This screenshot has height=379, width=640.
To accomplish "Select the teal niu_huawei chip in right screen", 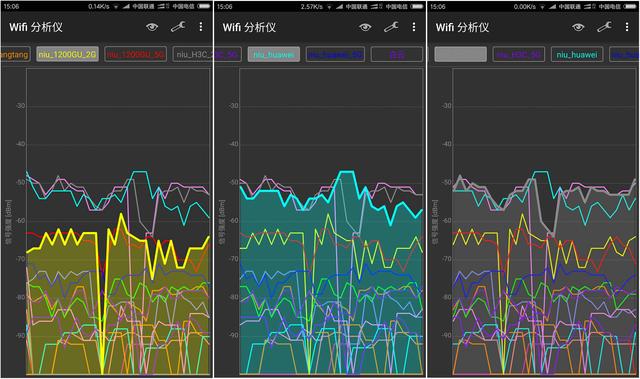I will 577,54.
